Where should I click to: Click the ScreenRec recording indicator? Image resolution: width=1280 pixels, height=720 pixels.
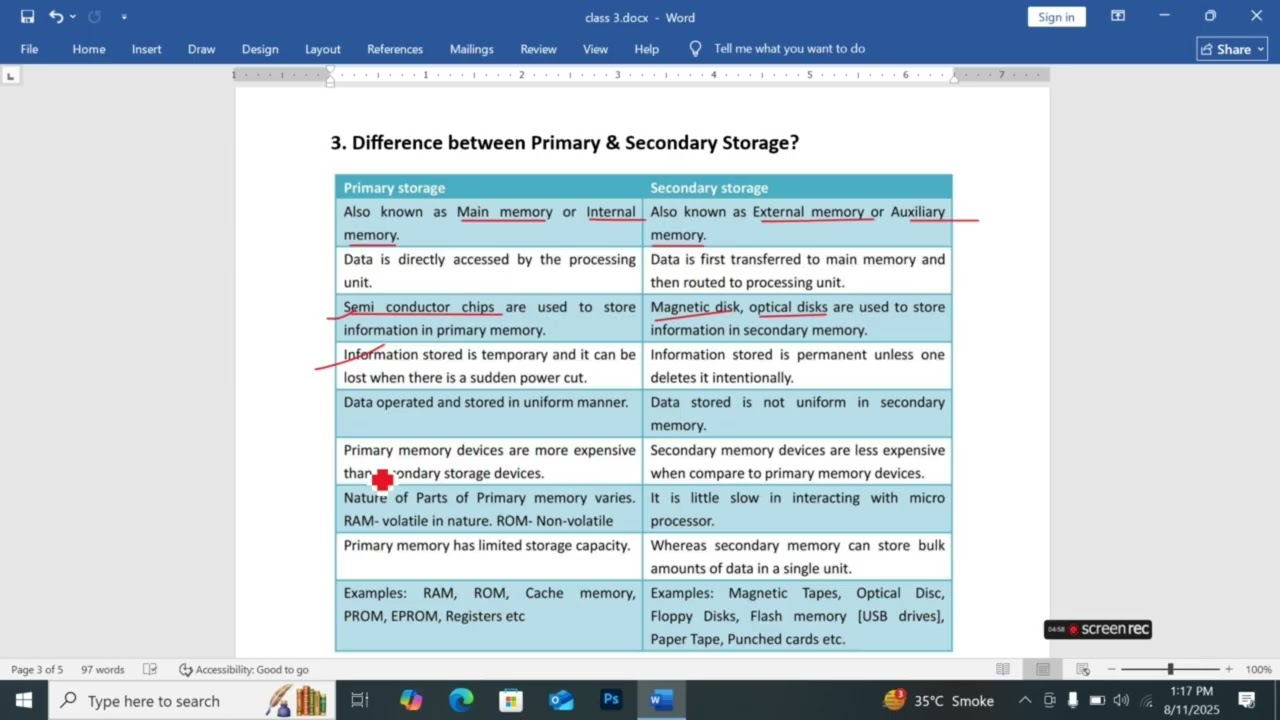(x=1098, y=629)
